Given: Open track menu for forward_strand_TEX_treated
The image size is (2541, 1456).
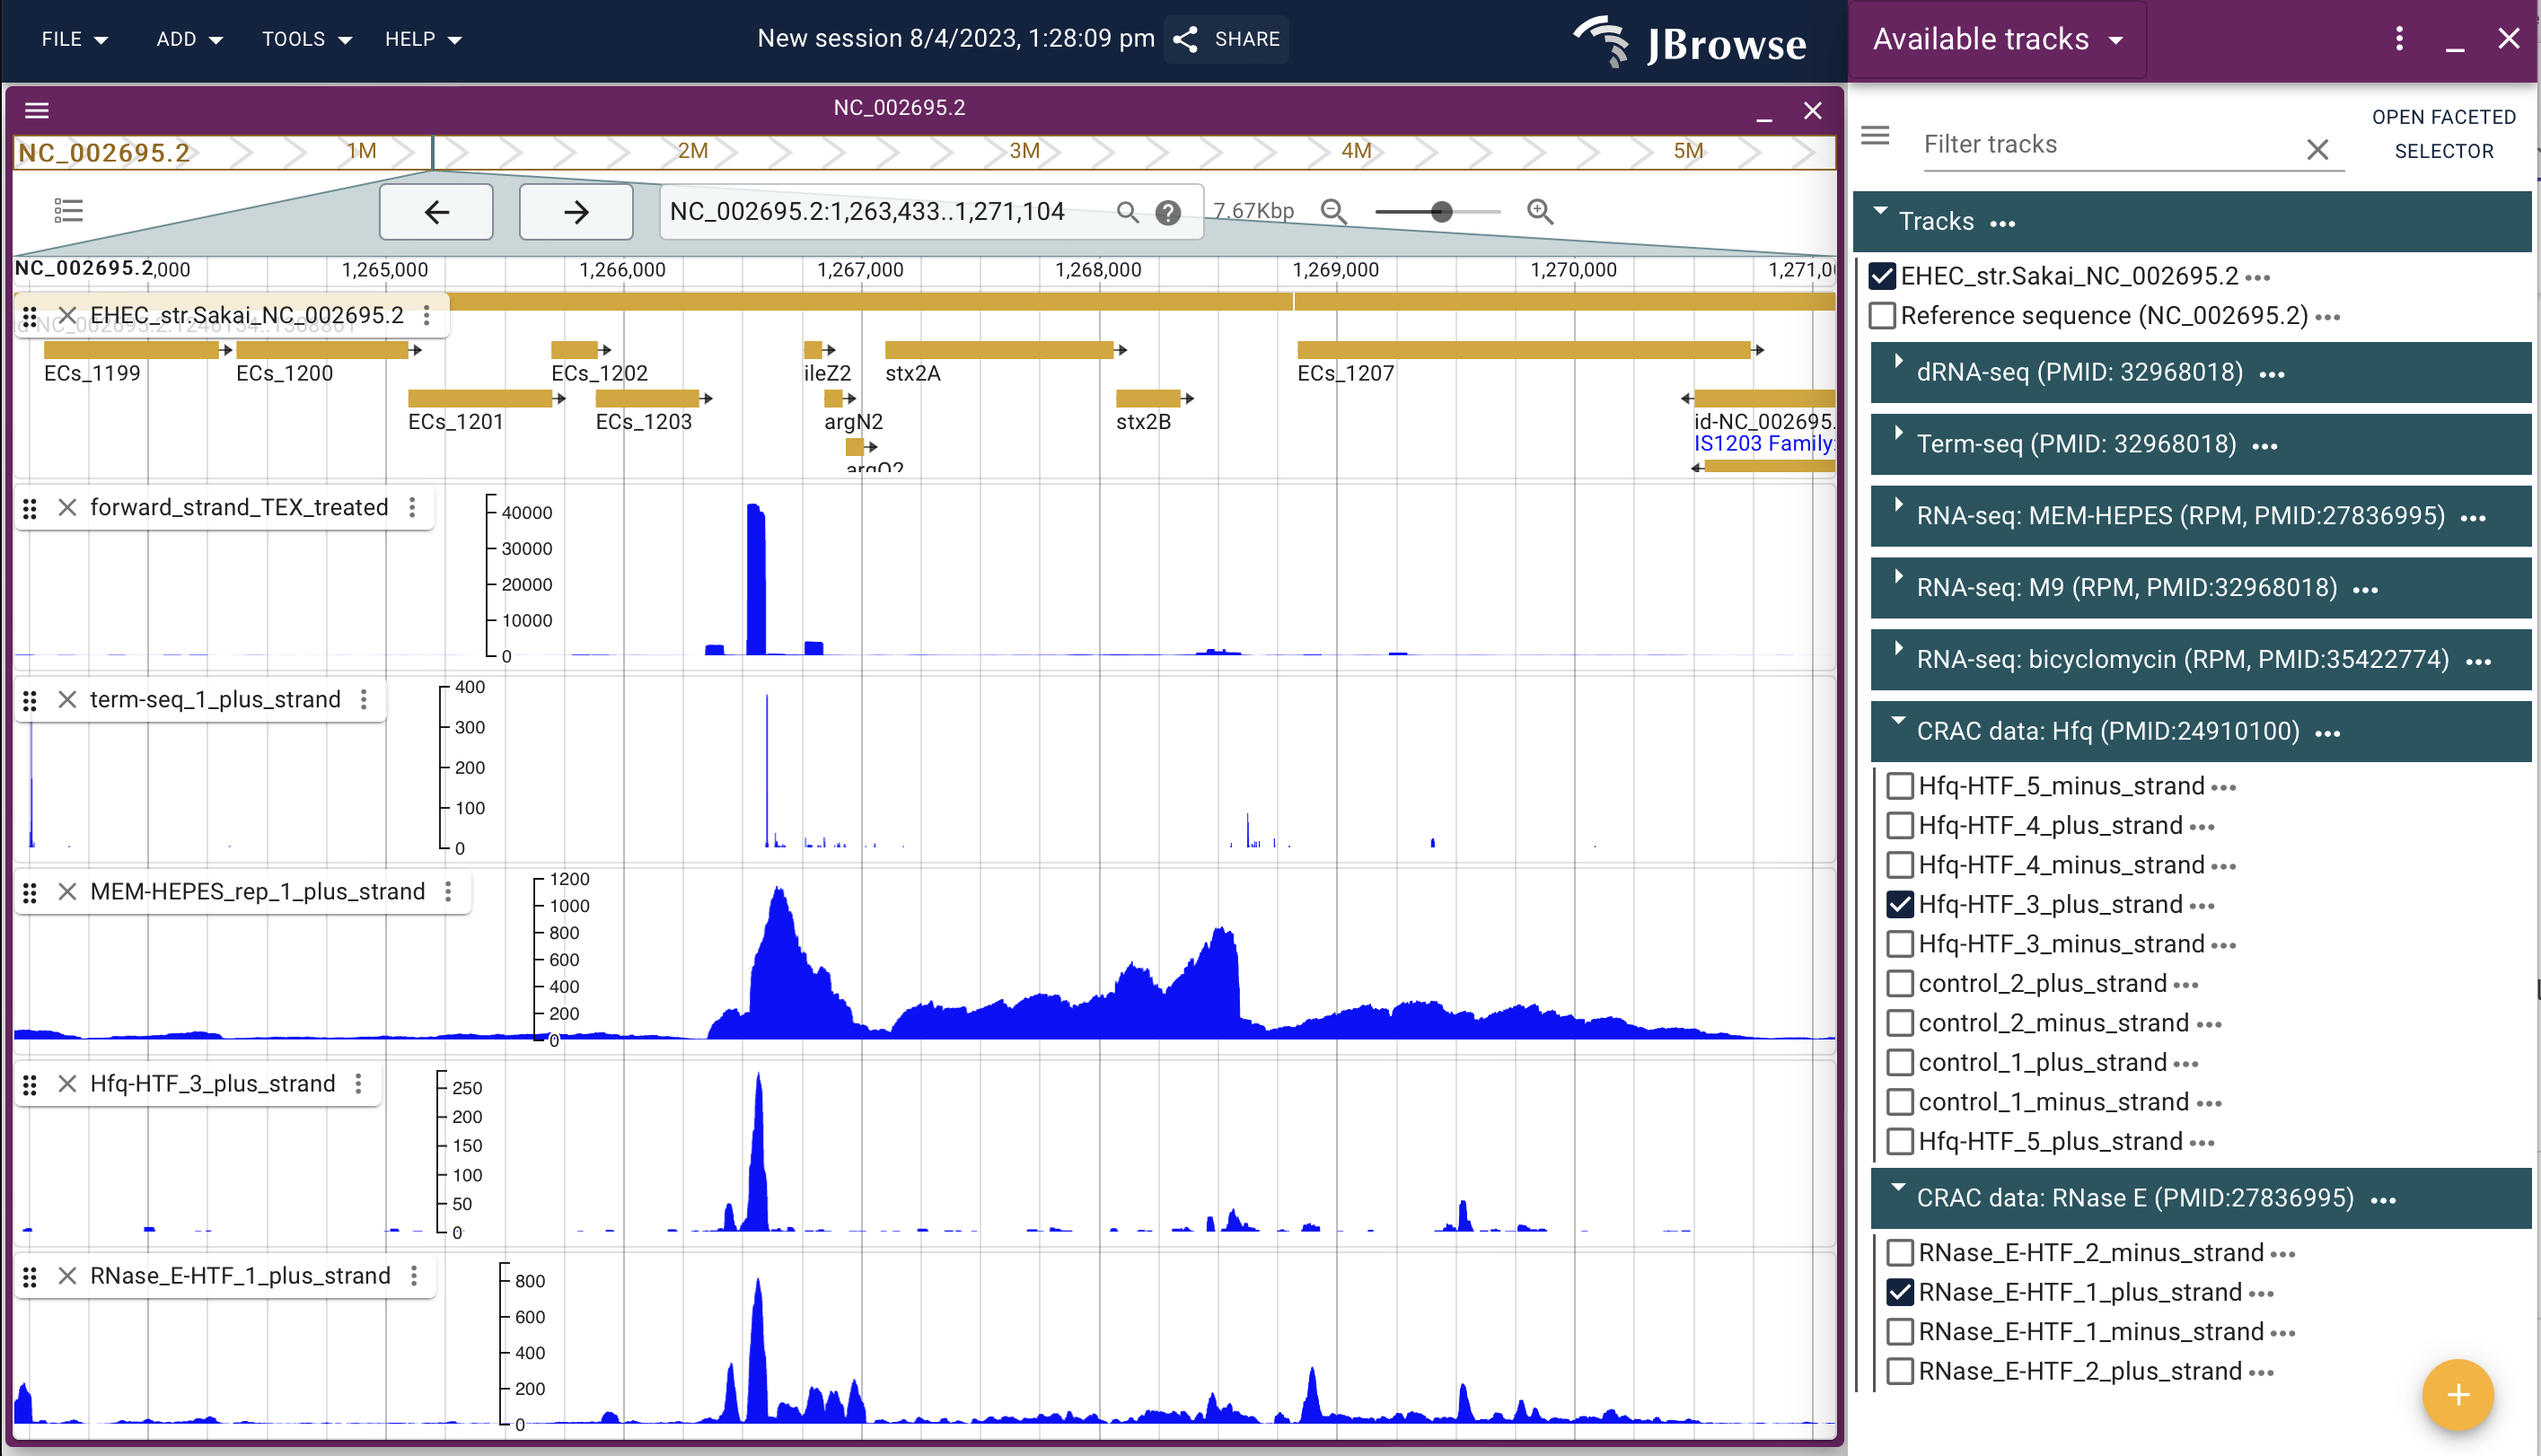Looking at the screenshot, I should [x=413, y=507].
